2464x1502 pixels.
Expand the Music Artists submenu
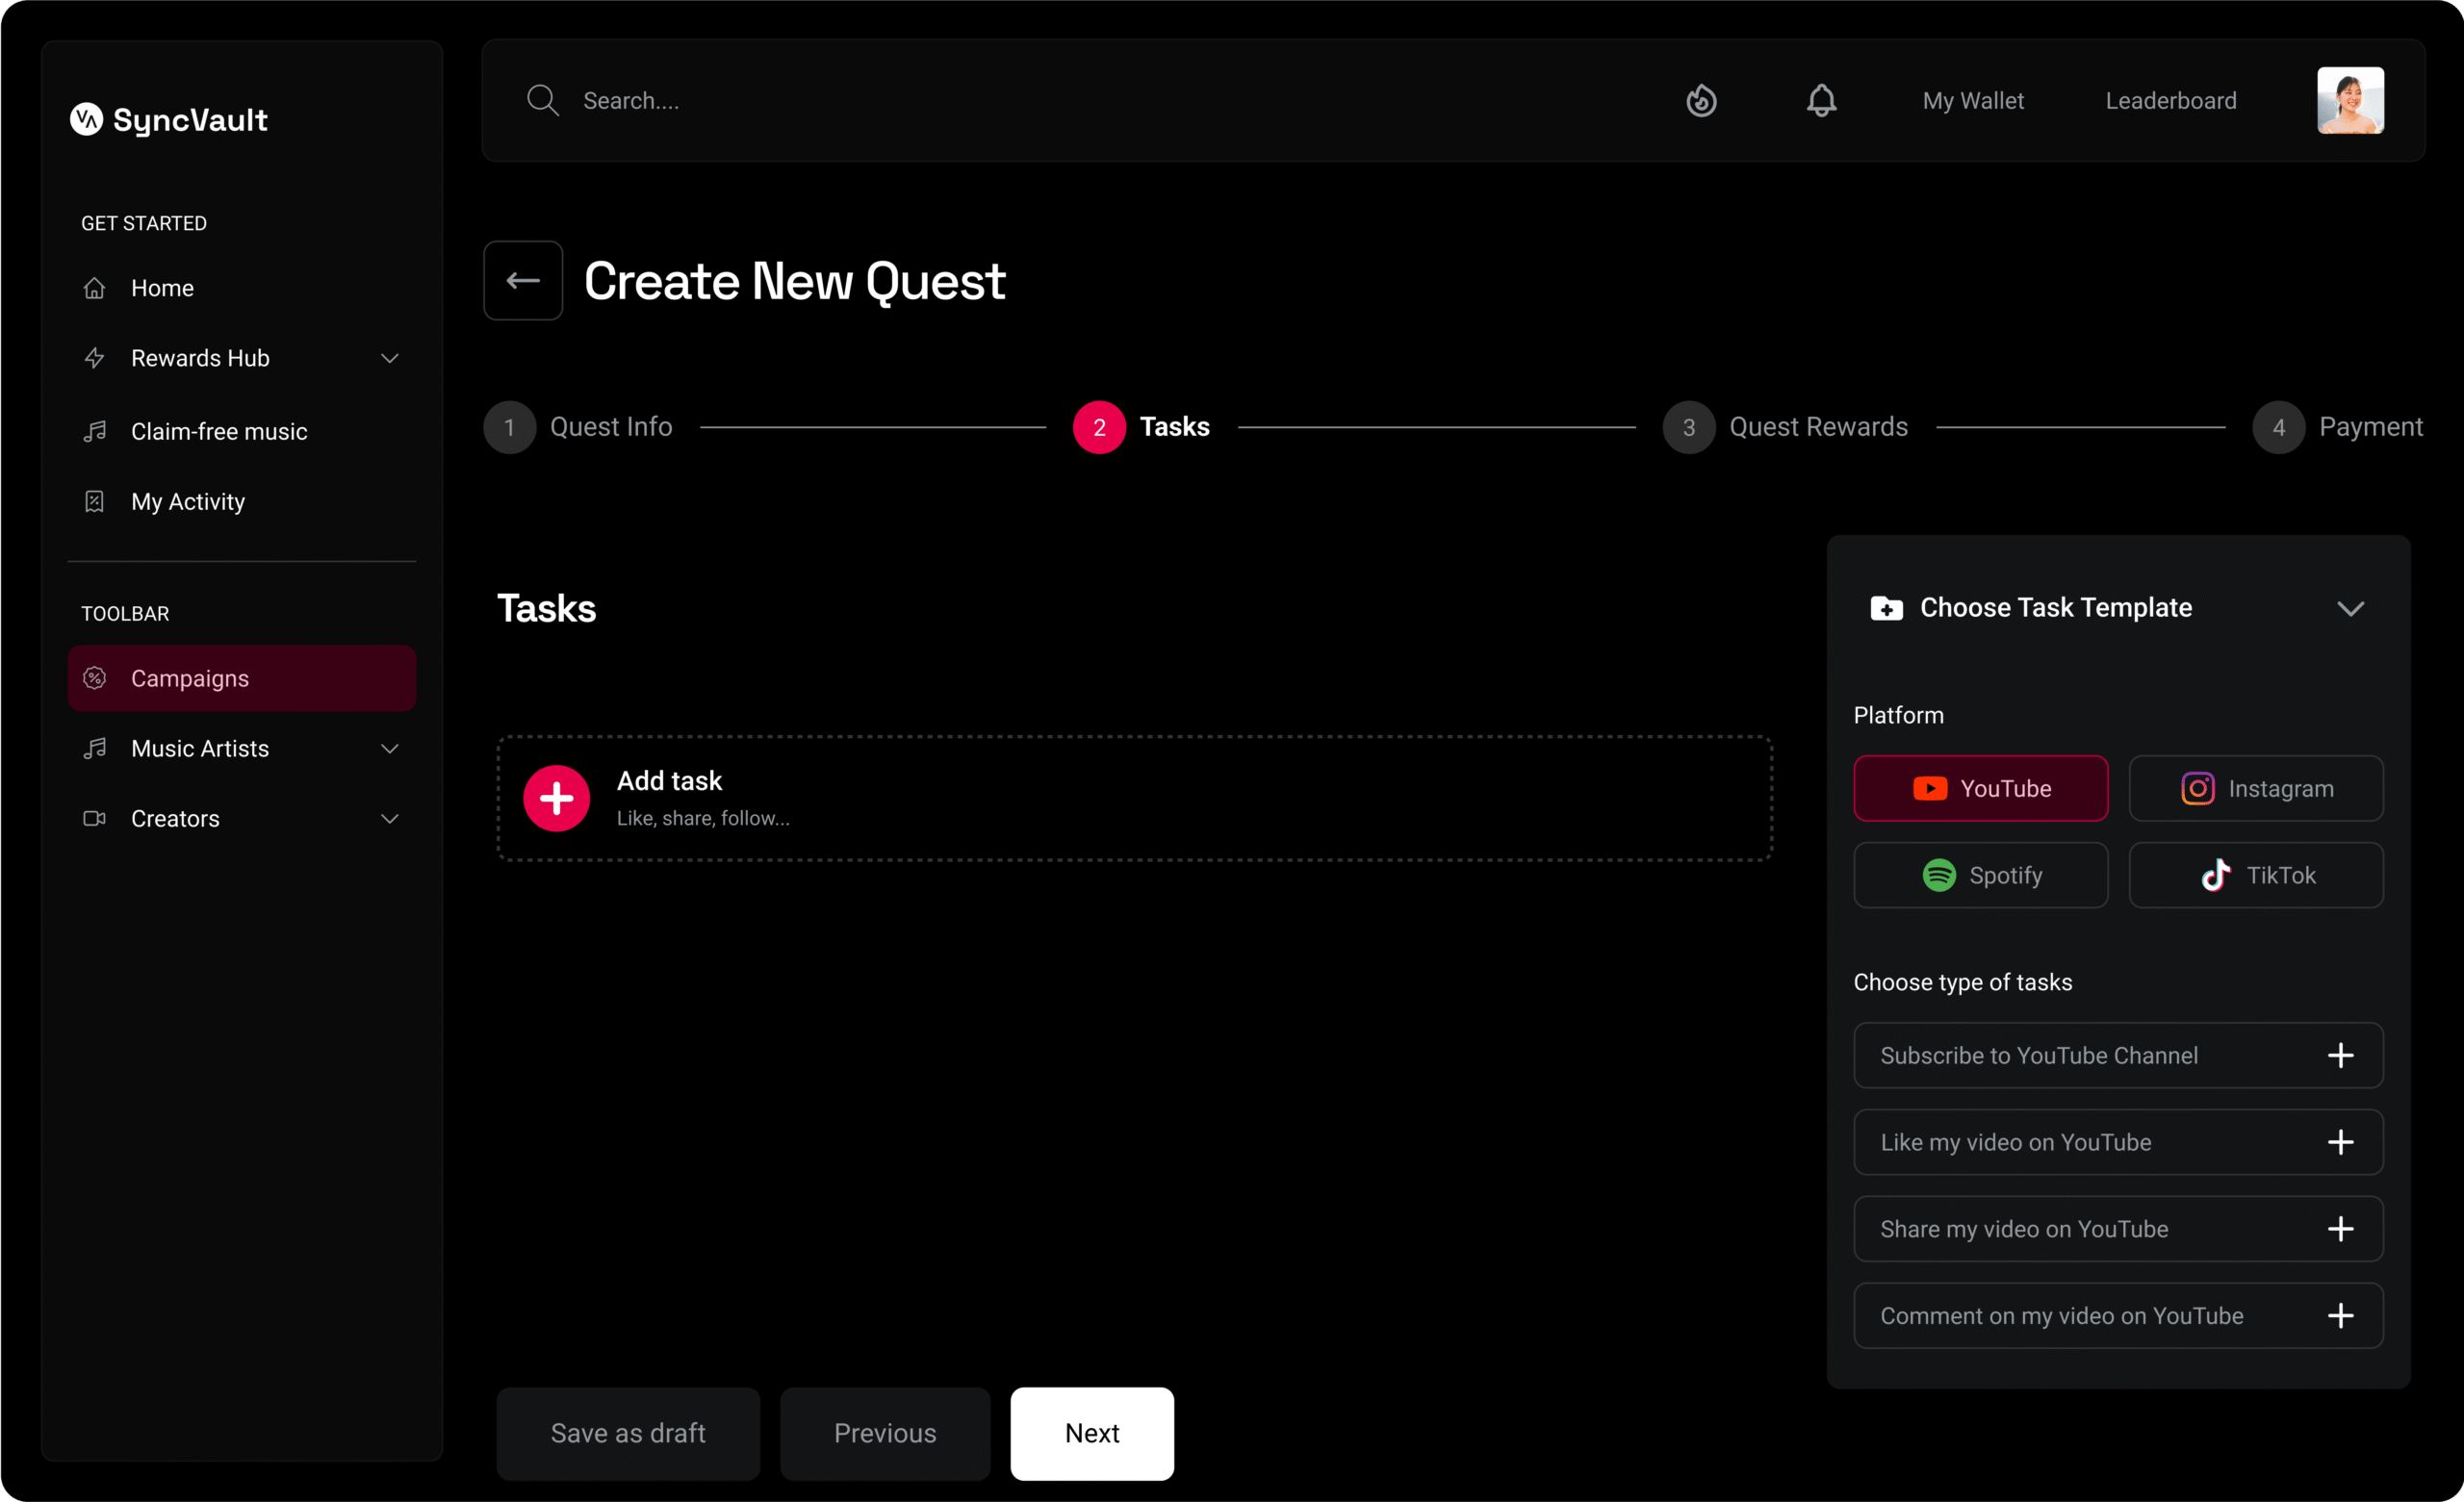pos(390,748)
